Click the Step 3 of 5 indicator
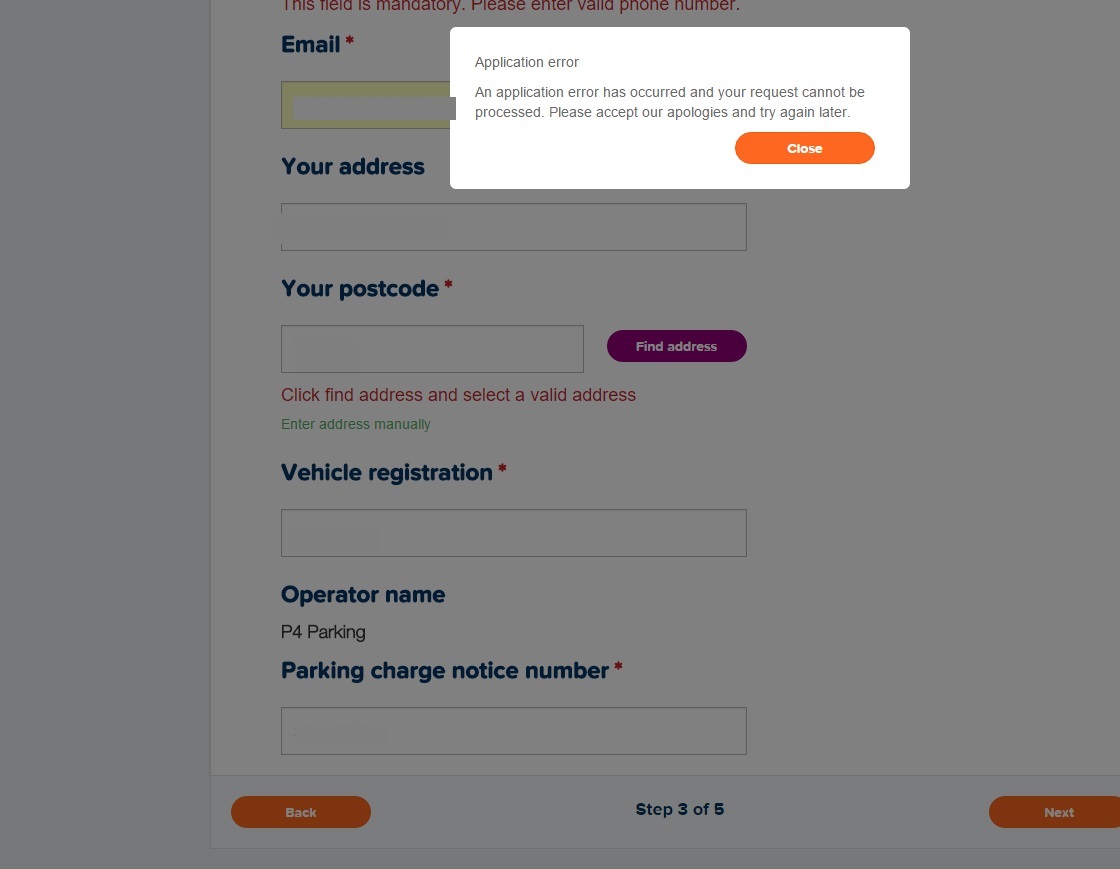The height and width of the screenshot is (869, 1120). tap(680, 809)
